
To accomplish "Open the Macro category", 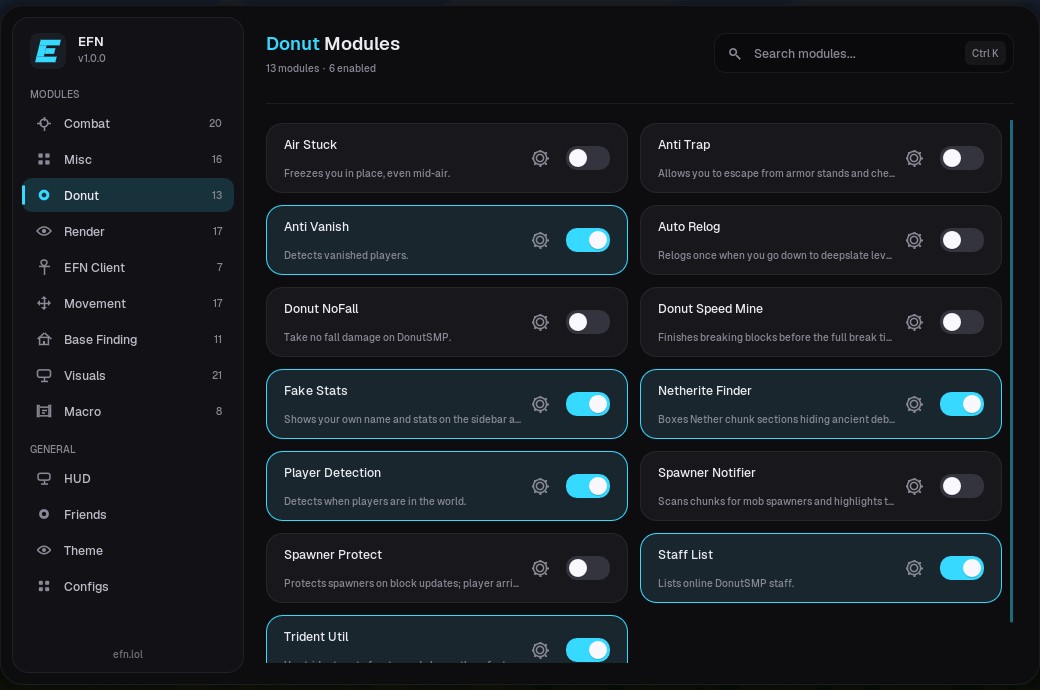I will pyautogui.click(x=128, y=411).
